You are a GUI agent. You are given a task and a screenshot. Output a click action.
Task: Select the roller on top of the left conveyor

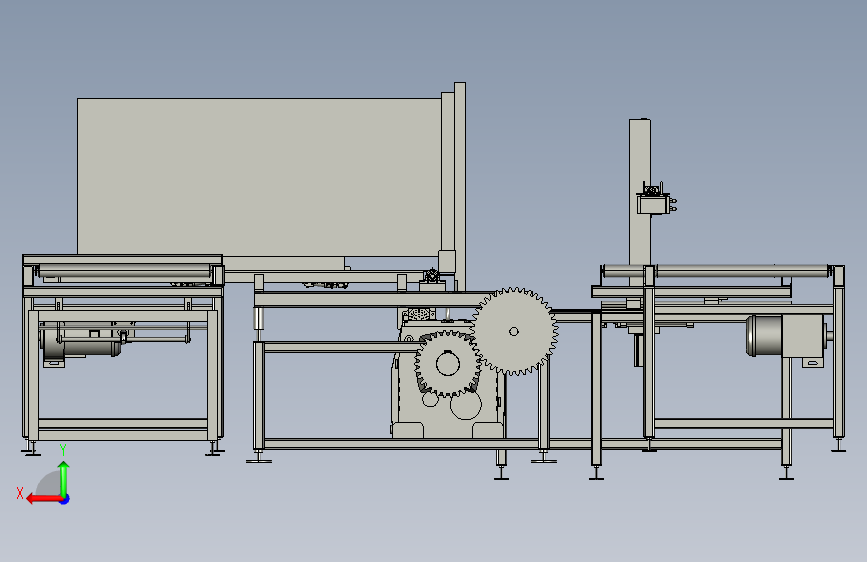(x=125, y=271)
